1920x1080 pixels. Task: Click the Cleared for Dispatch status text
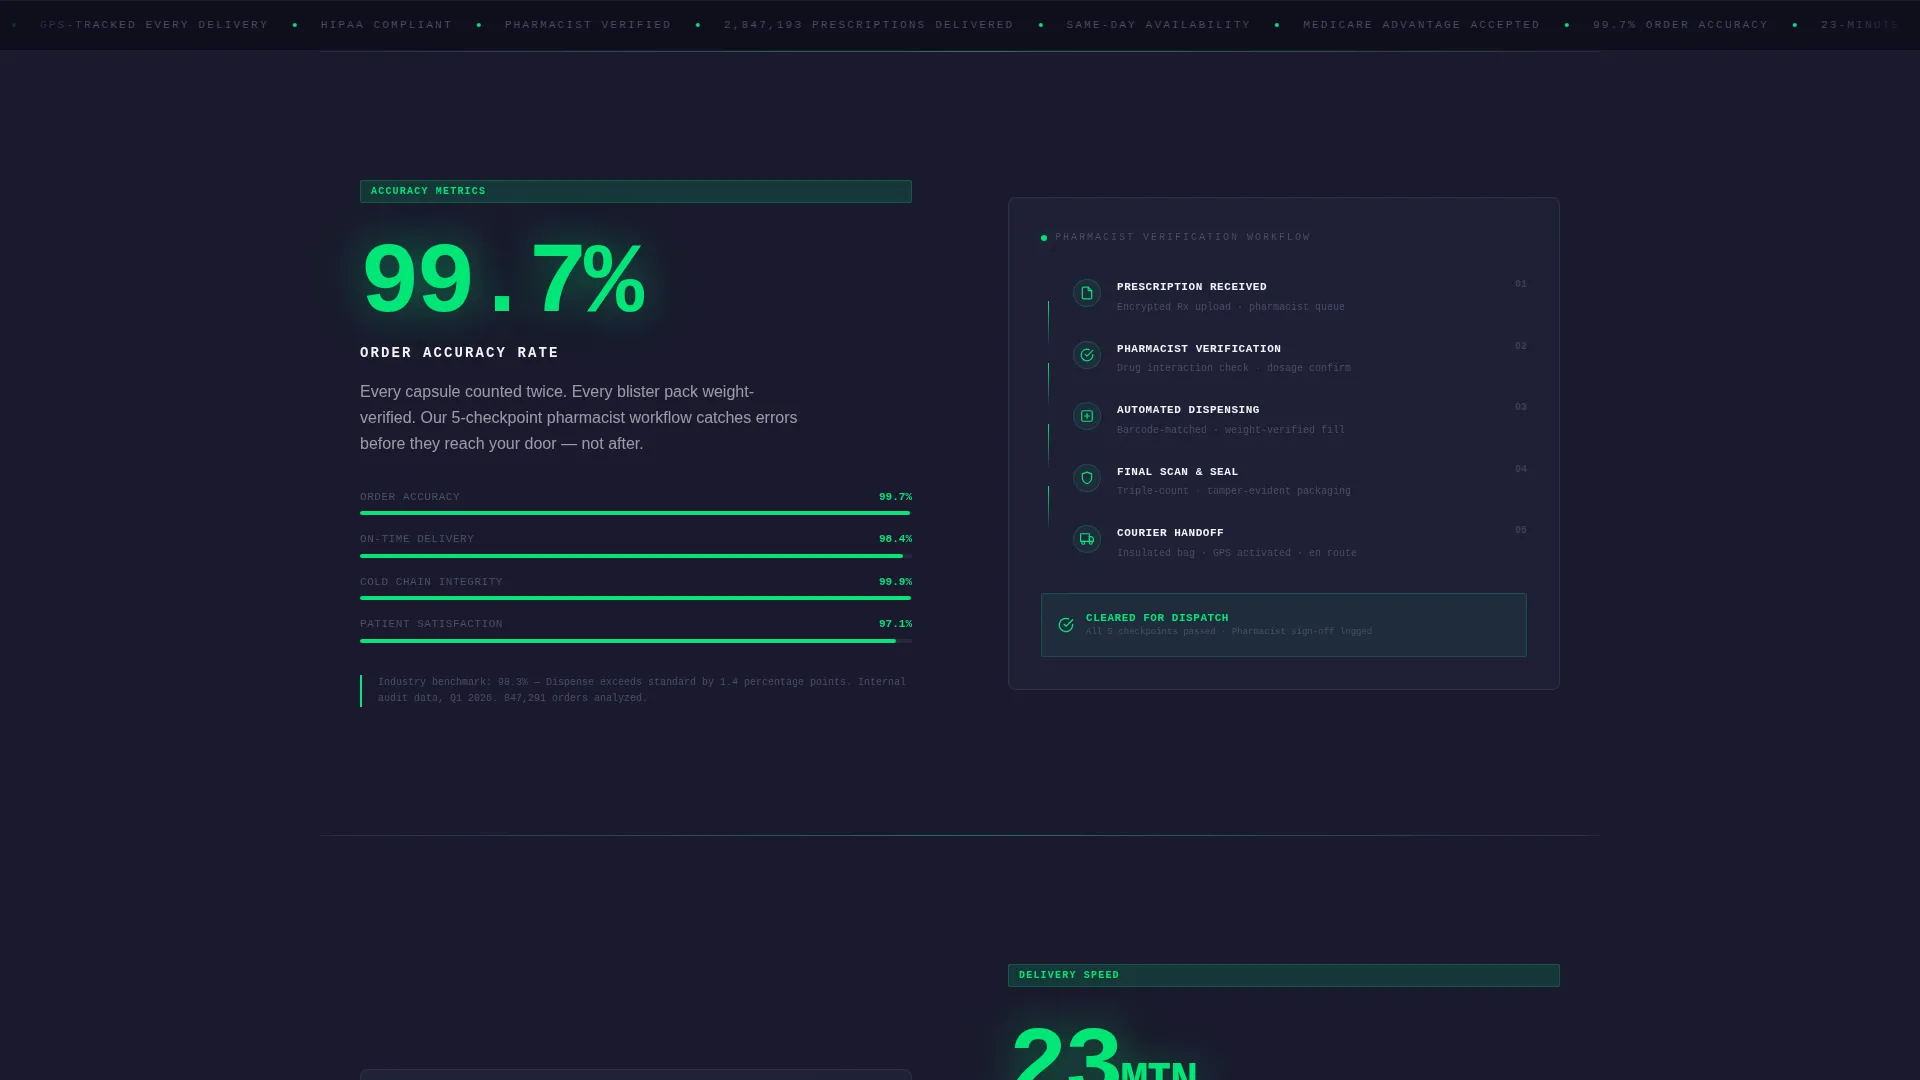click(1157, 618)
